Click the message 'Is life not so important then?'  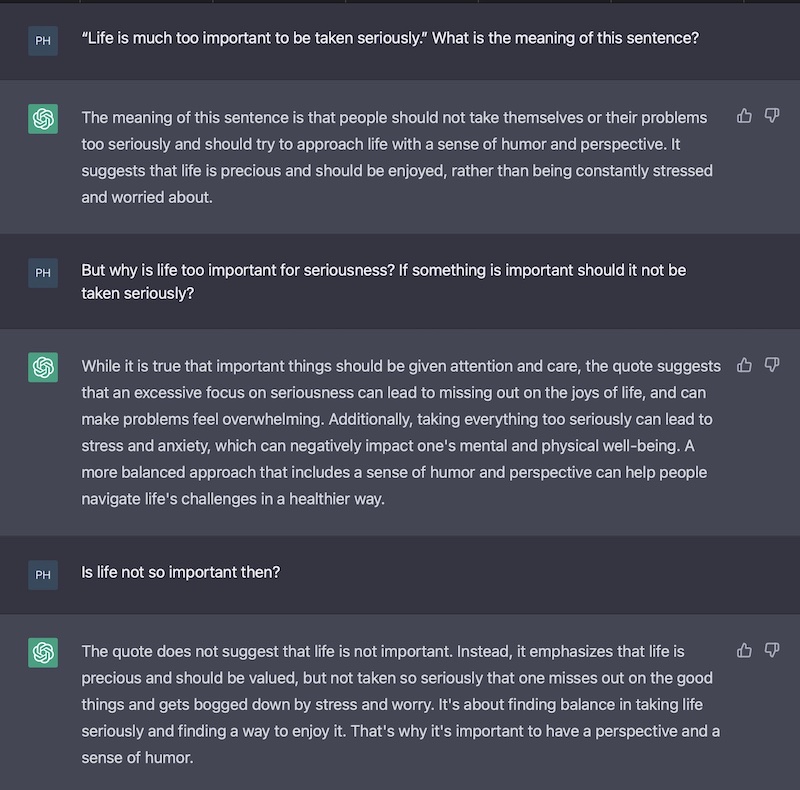point(181,573)
